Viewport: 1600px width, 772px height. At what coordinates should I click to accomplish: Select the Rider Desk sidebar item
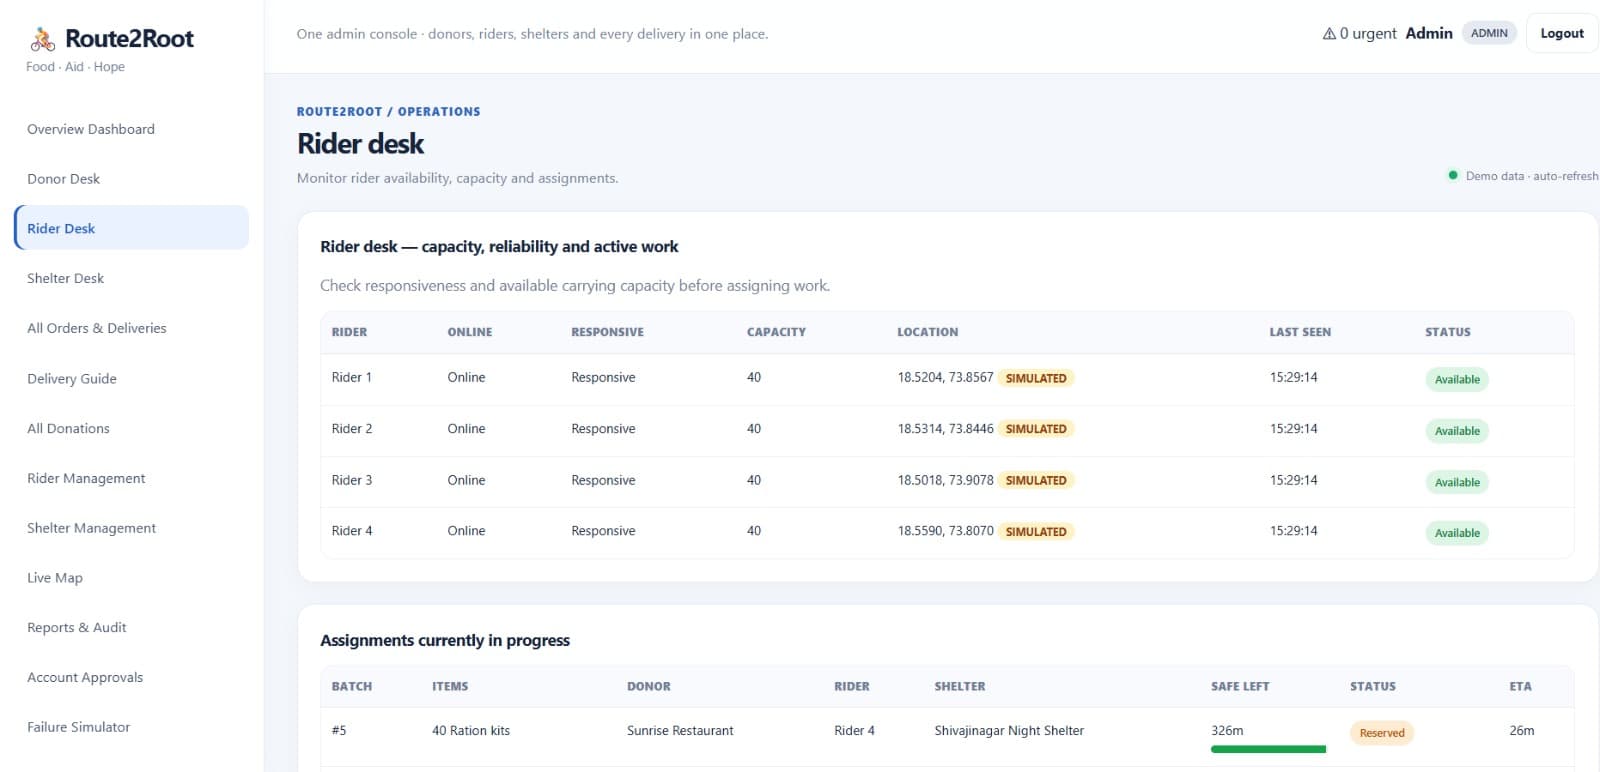pyautogui.click(x=131, y=228)
